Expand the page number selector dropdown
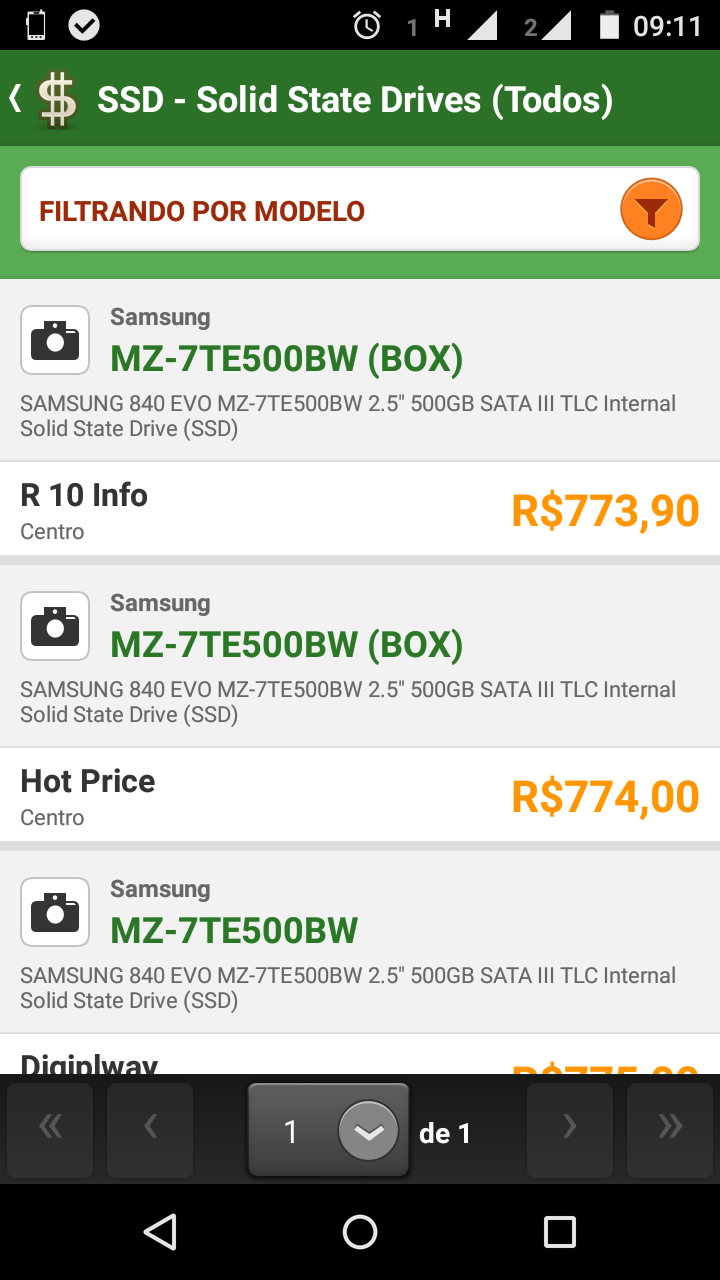This screenshot has height=1280, width=720. 368,1131
